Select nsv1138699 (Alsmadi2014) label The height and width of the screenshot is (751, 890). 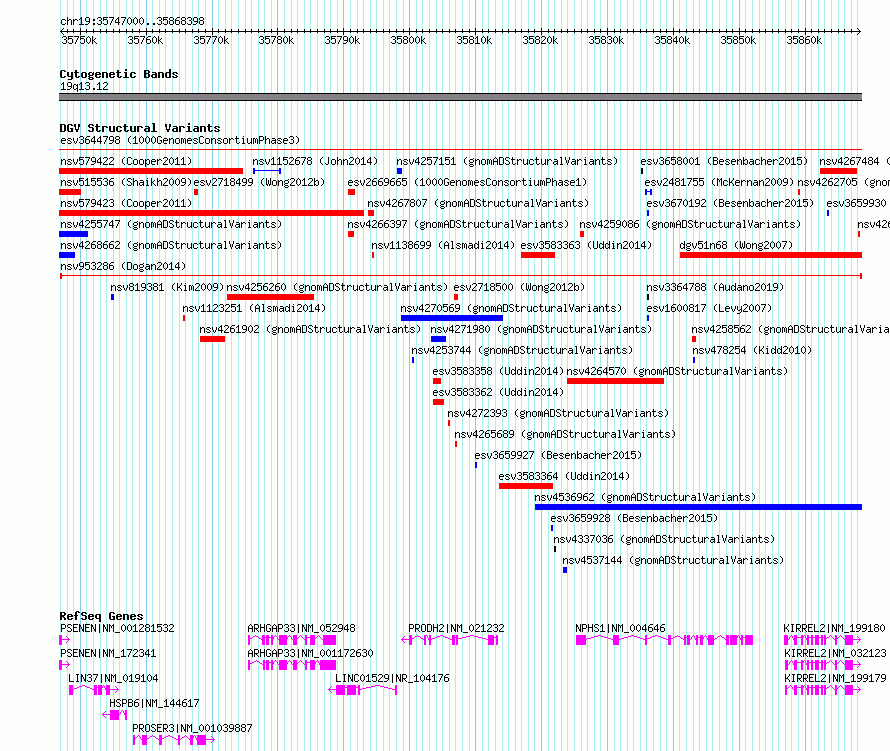[x=443, y=245]
